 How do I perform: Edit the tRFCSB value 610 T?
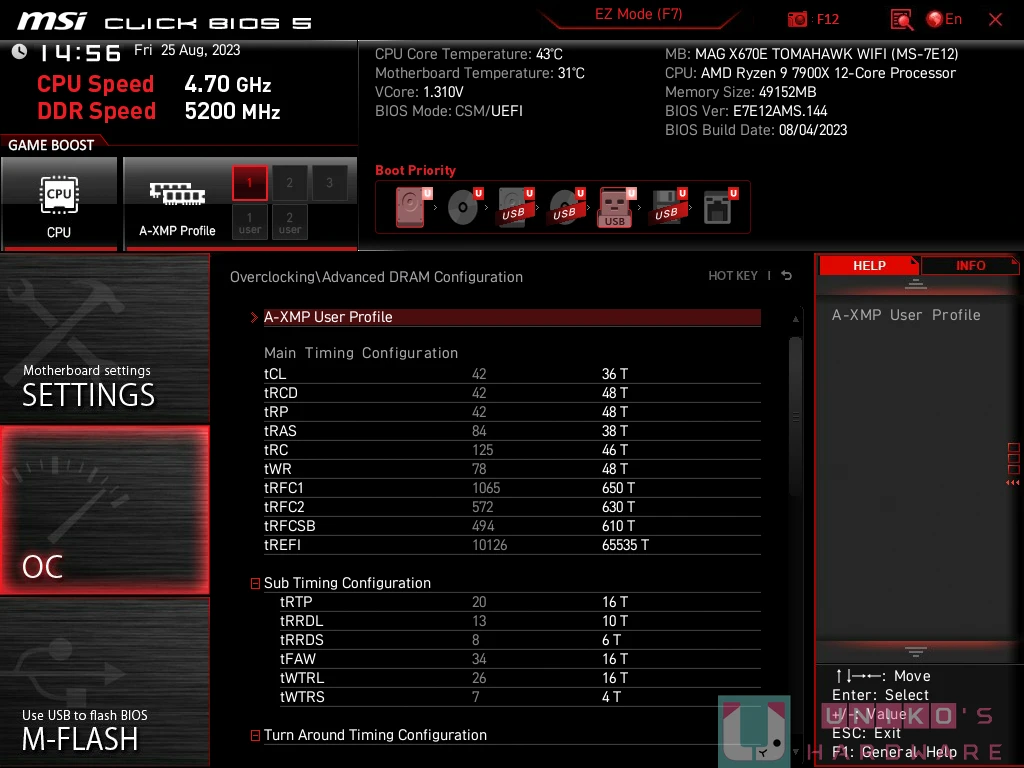pyautogui.click(x=618, y=526)
